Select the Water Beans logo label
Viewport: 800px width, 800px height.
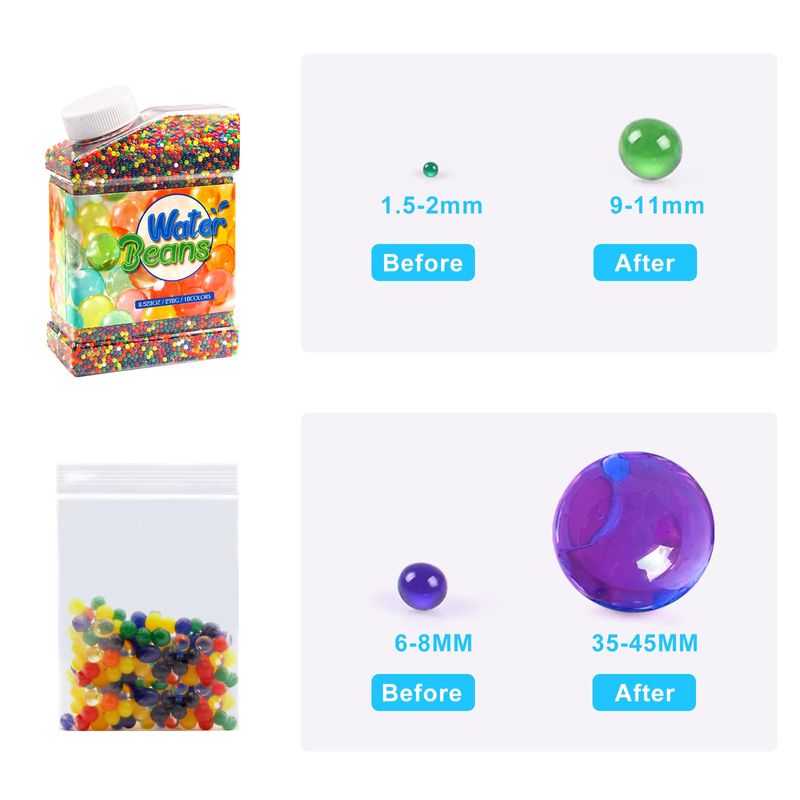pos(173,237)
